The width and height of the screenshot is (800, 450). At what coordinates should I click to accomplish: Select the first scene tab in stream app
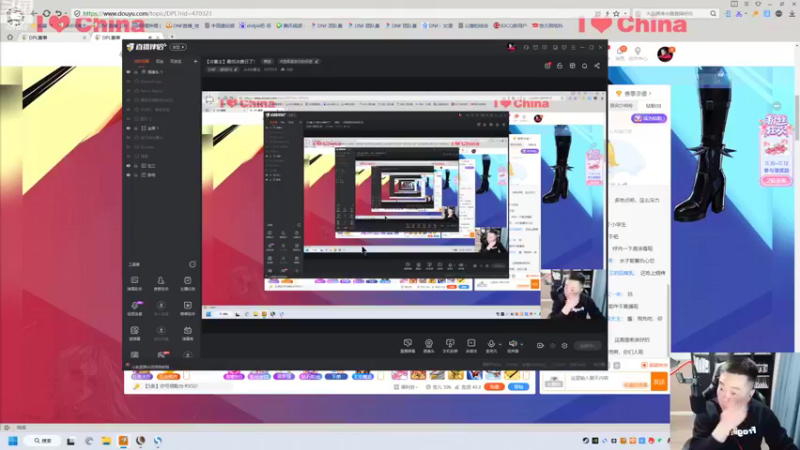pos(141,61)
